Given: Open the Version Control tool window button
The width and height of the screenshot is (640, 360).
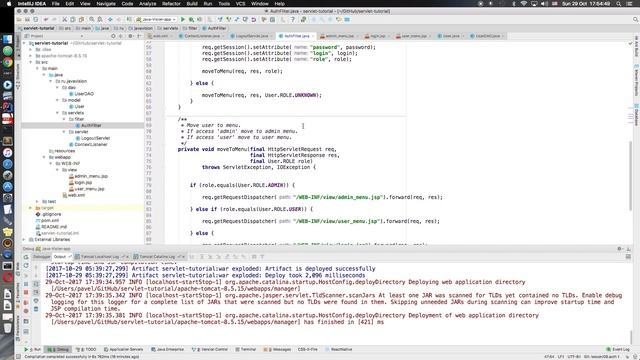Looking at the screenshot, I should pos(210,349).
